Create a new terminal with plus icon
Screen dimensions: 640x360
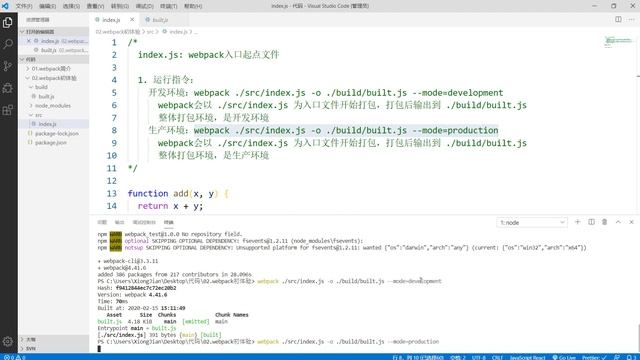tap(578, 222)
